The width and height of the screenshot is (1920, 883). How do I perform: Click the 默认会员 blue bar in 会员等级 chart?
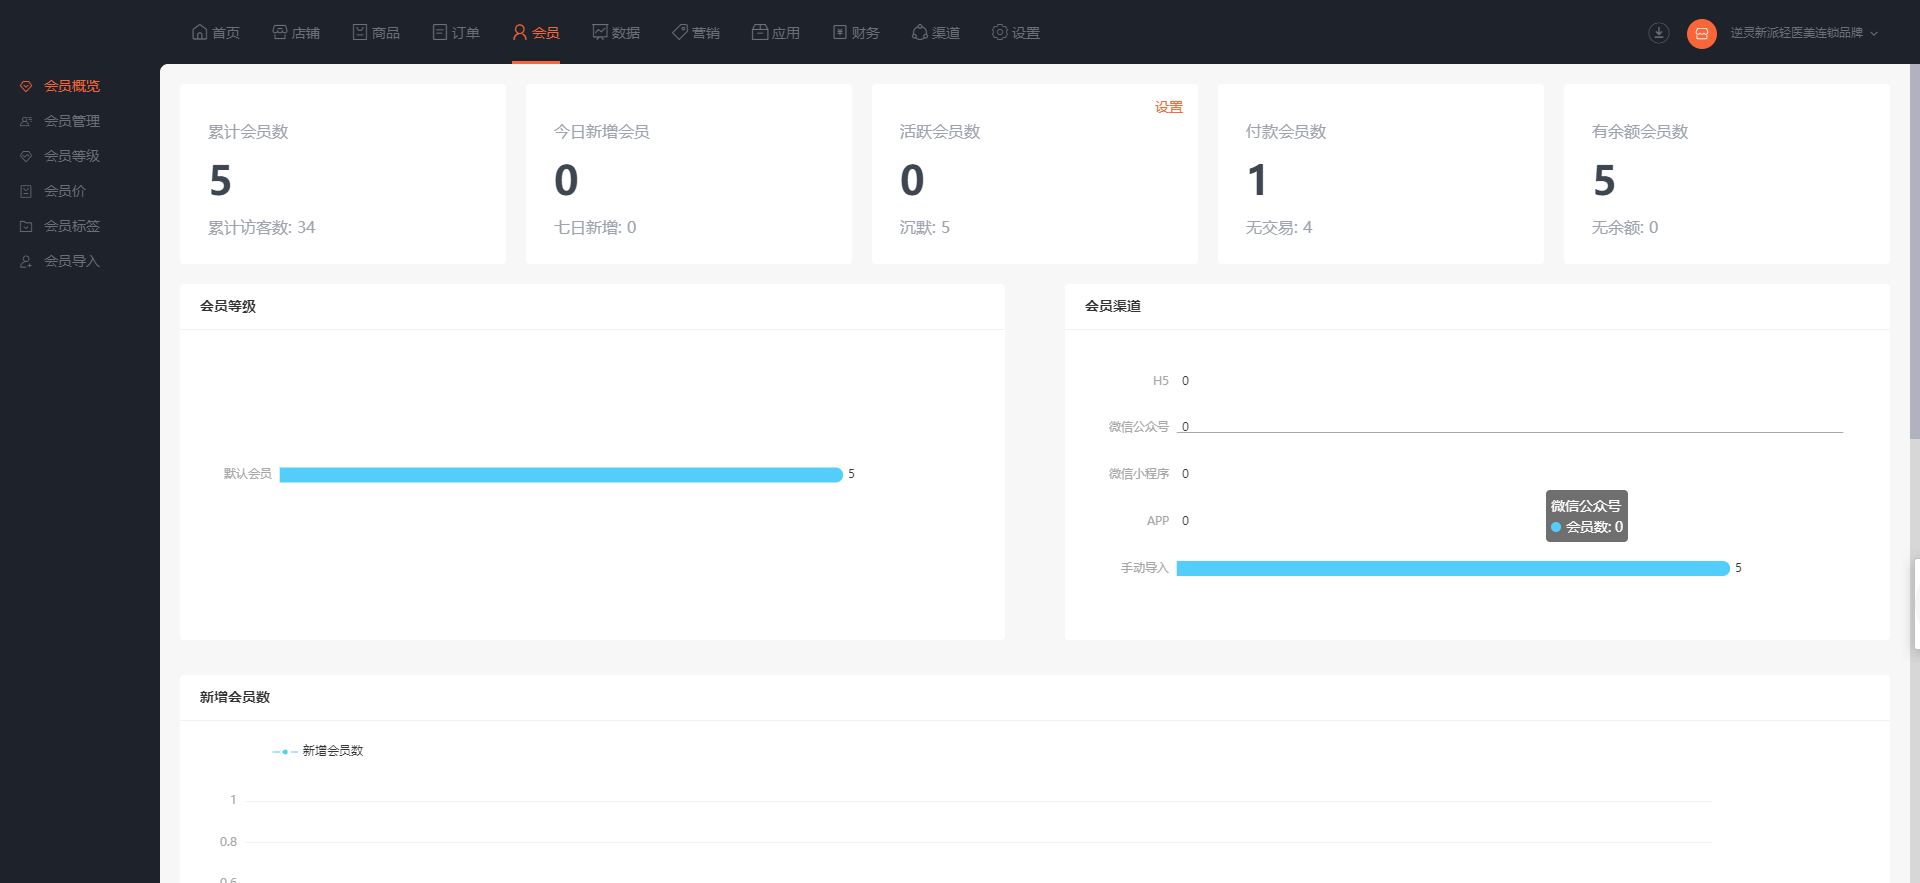click(x=561, y=475)
